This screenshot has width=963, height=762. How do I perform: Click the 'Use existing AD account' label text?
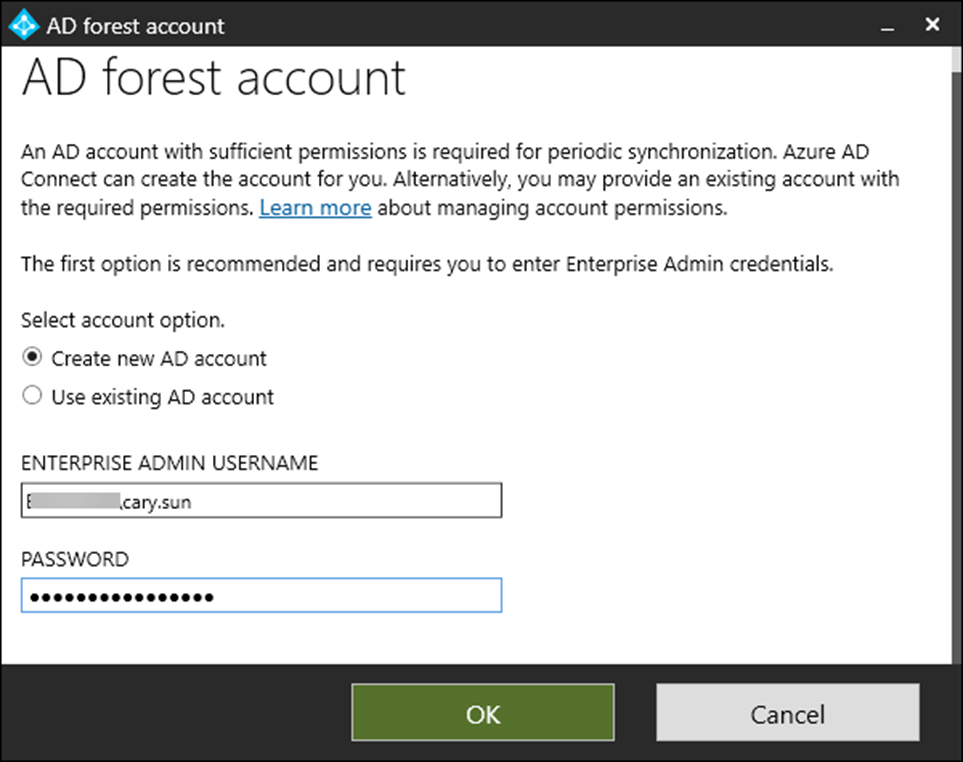[162, 397]
